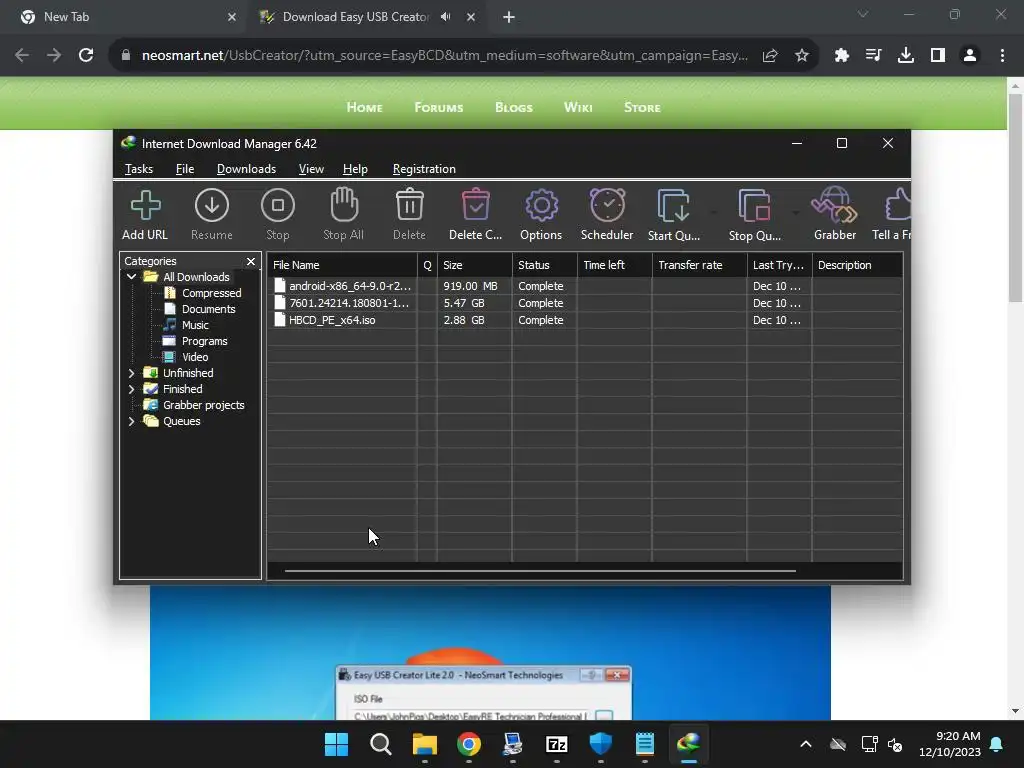Image resolution: width=1024 pixels, height=768 pixels.
Task: Open 7-Zip from taskbar
Action: pyautogui.click(x=556, y=744)
